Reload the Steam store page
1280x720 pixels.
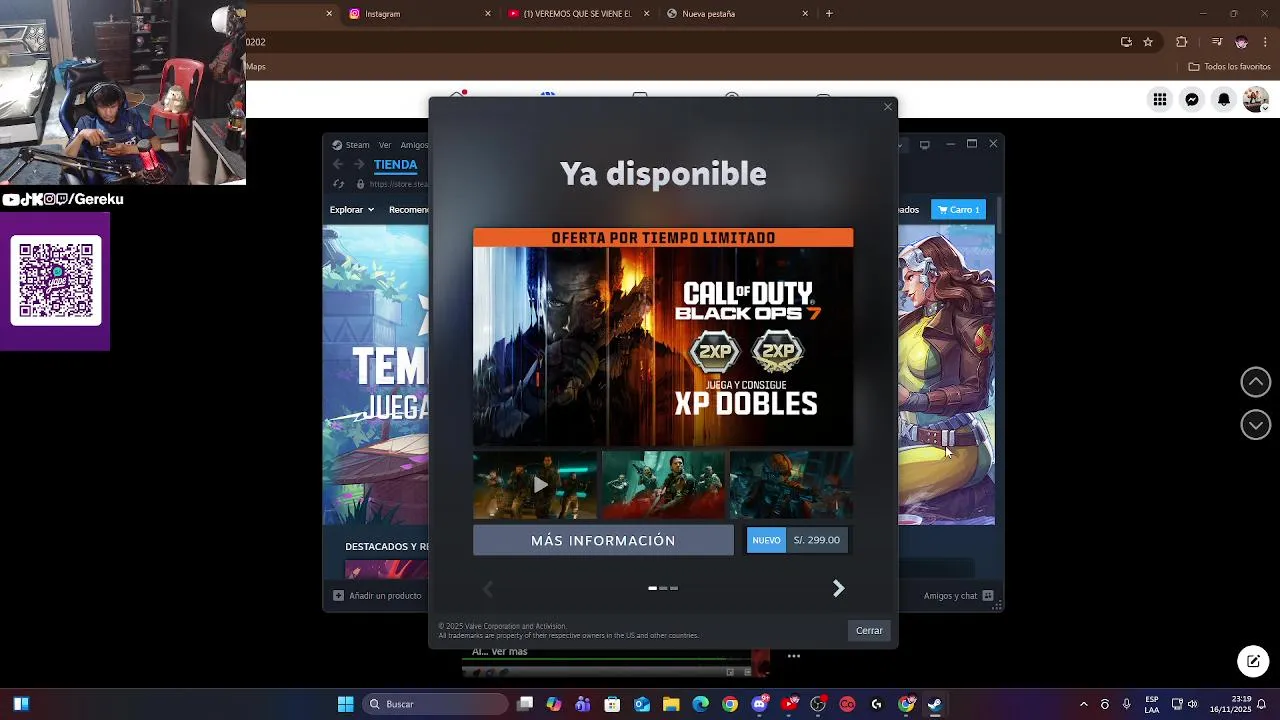point(339,184)
